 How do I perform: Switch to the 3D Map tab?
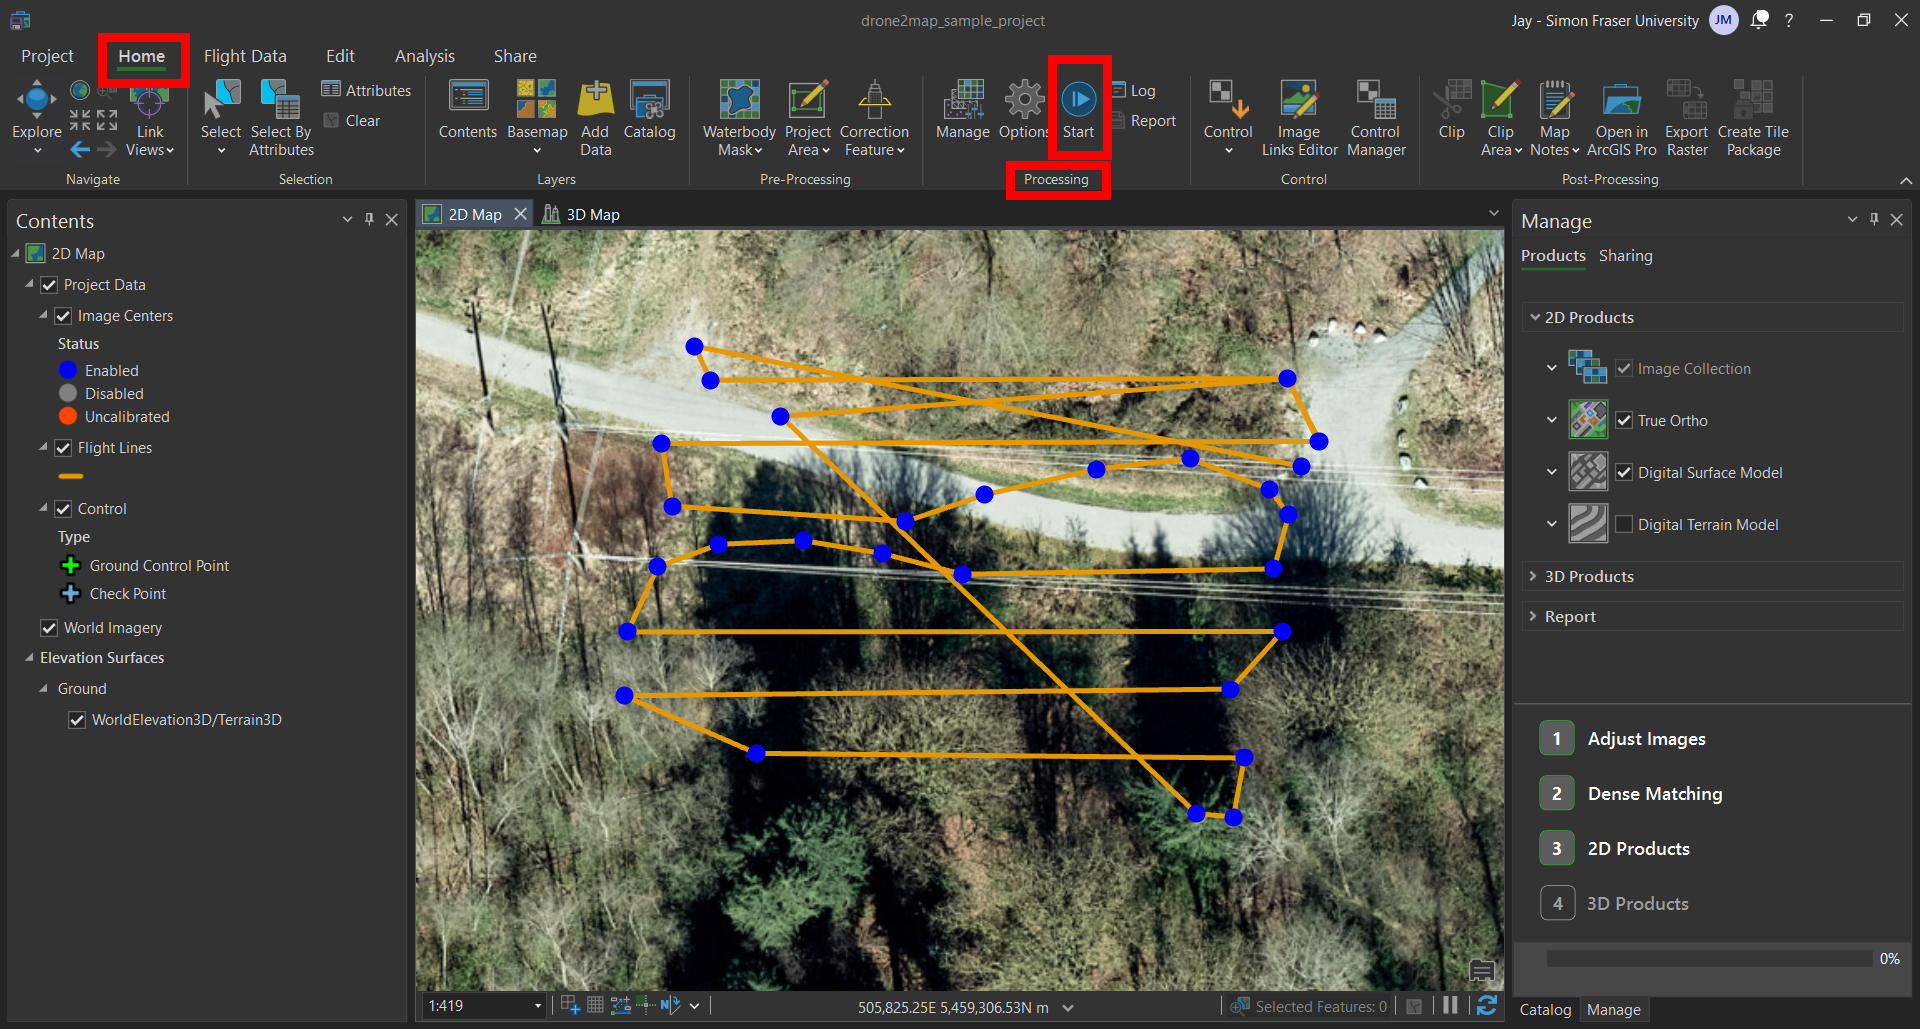coord(592,215)
